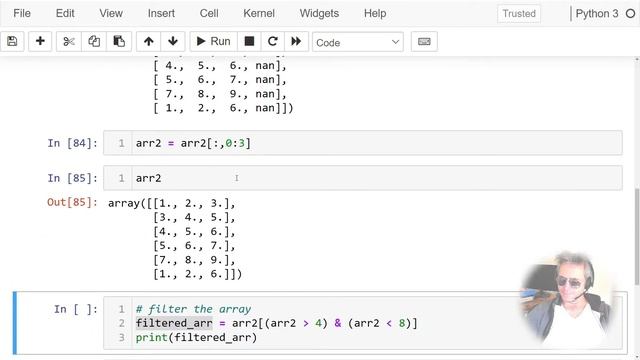Click the nan row [ 4., 5., 6., nan]
640x360 pixels.
coord(220,65)
